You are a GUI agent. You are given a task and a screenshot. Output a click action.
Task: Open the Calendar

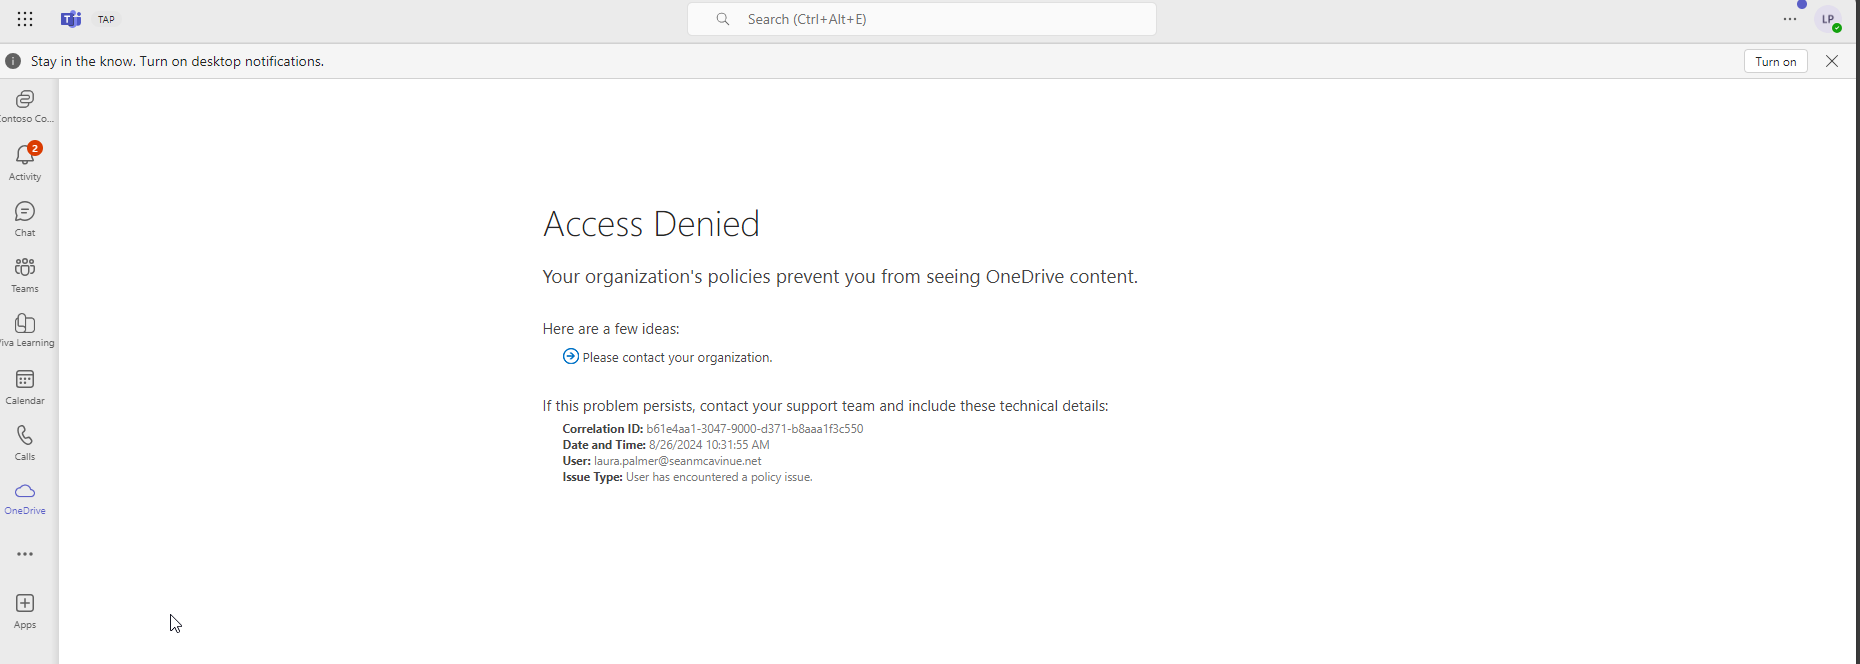[x=24, y=385]
